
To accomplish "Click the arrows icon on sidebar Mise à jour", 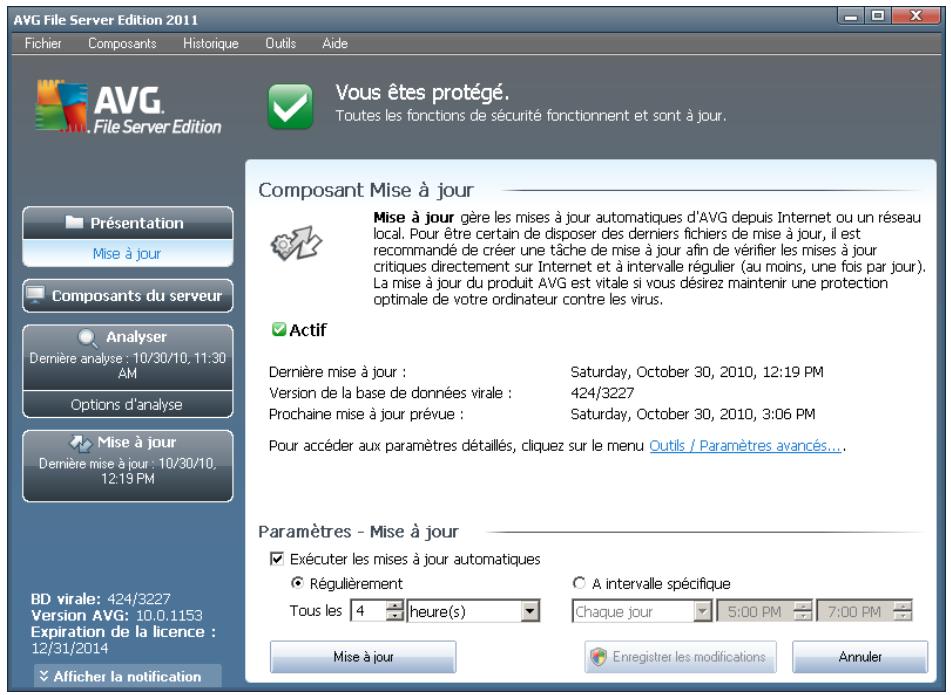I will pyautogui.click(x=81, y=443).
